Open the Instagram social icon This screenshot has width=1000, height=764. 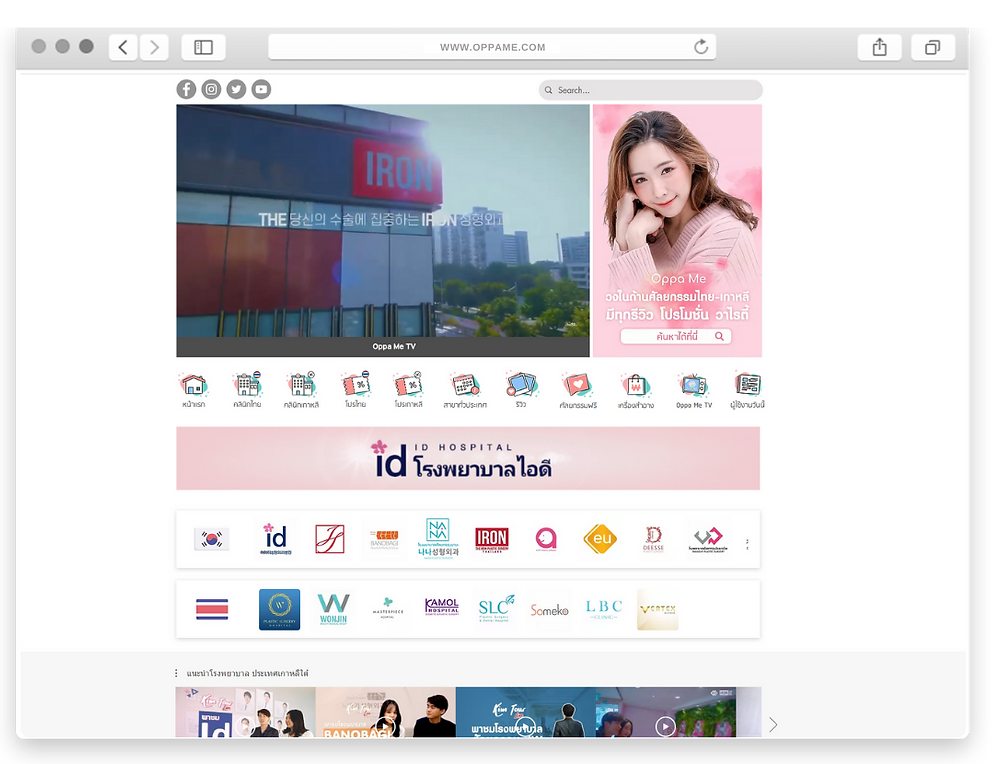click(211, 89)
